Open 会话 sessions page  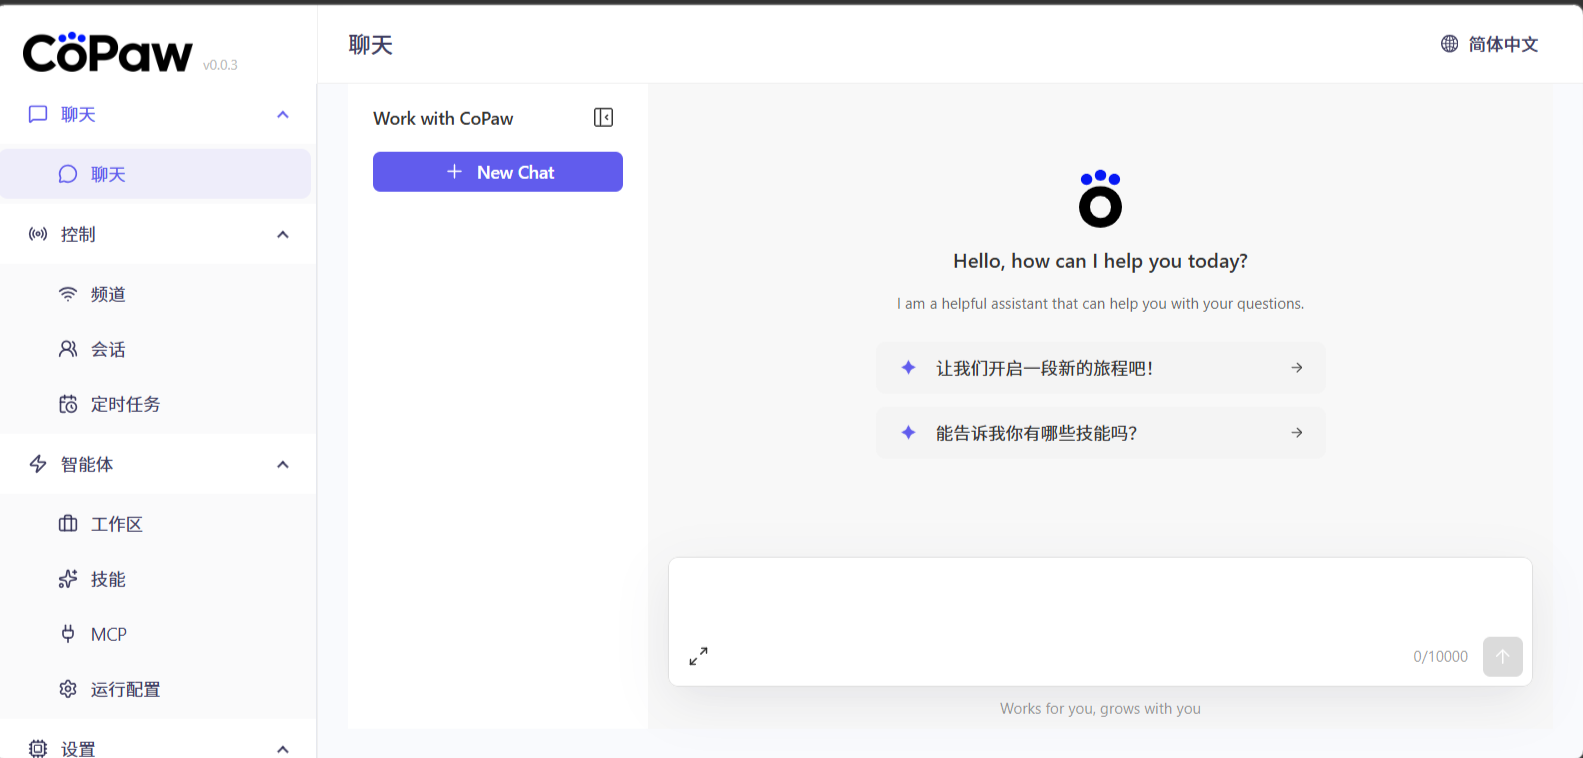pyautogui.click(x=108, y=349)
